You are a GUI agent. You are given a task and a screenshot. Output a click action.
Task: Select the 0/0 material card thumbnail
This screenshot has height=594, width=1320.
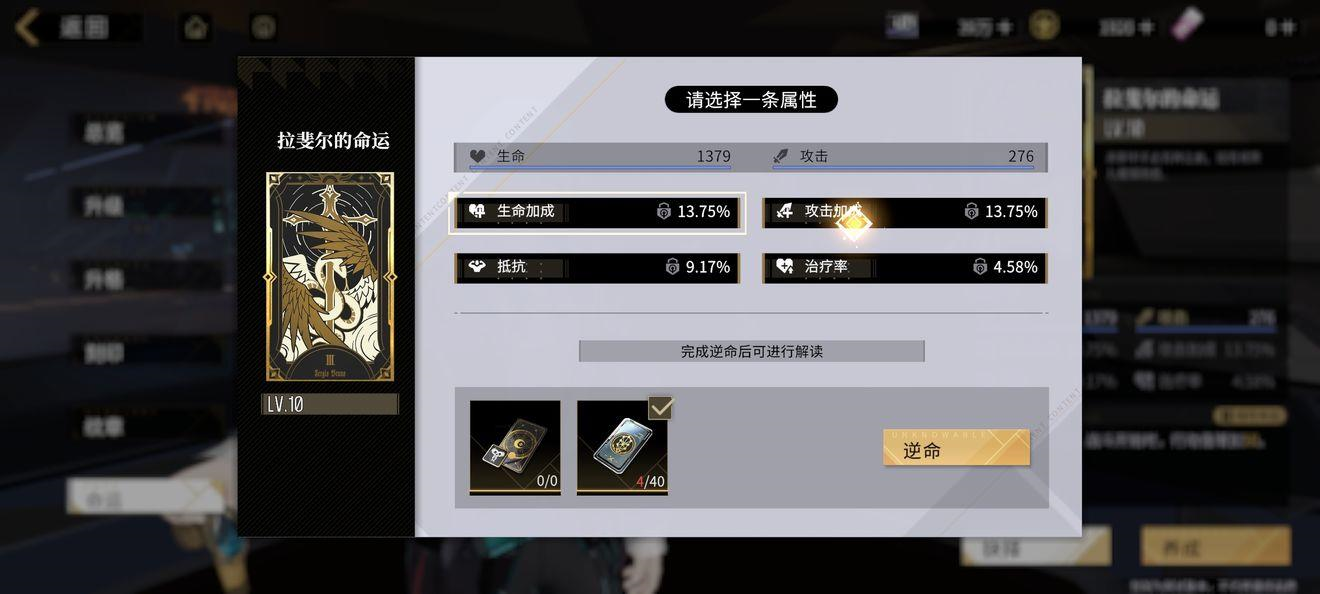[x=515, y=447]
